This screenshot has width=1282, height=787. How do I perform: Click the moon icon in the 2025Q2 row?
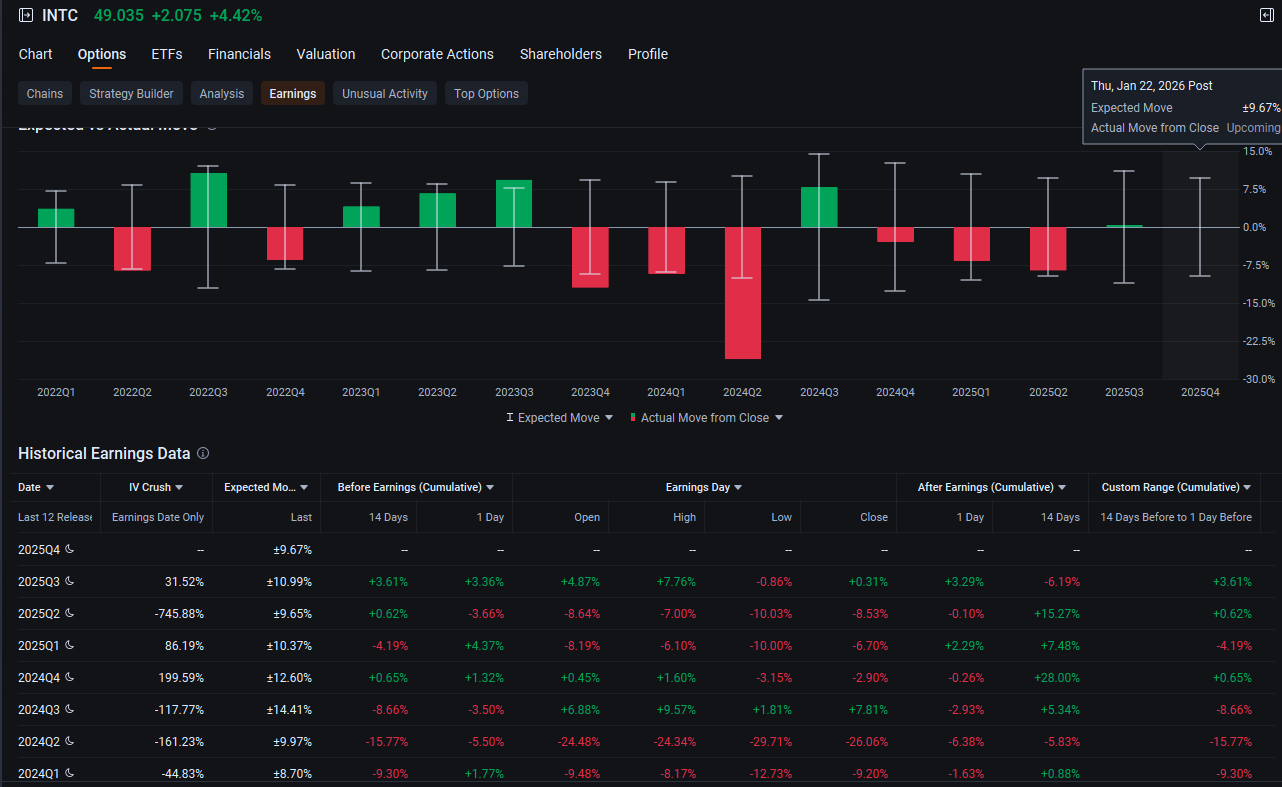70,613
